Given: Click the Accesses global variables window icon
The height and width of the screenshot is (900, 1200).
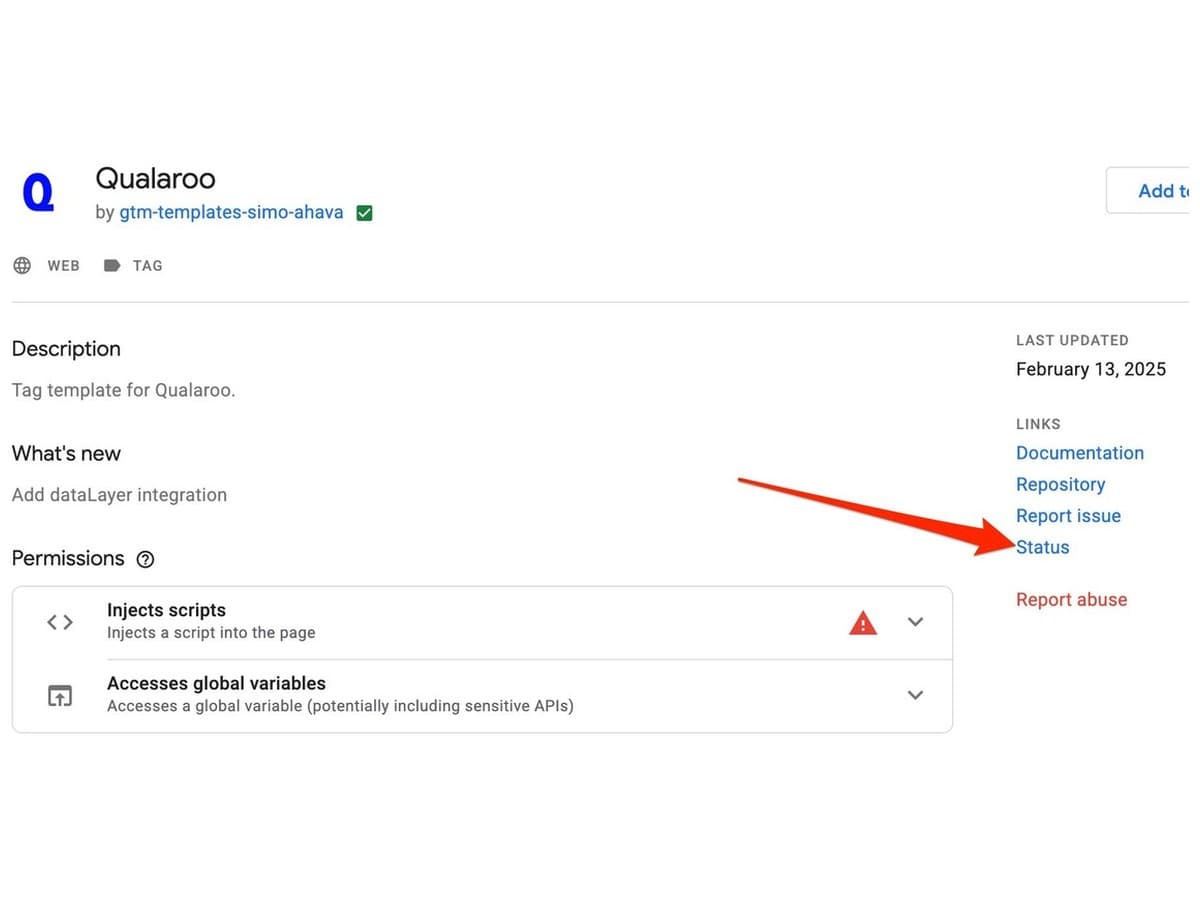Looking at the screenshot, I should pyautogui.click(x=60, y=695).
